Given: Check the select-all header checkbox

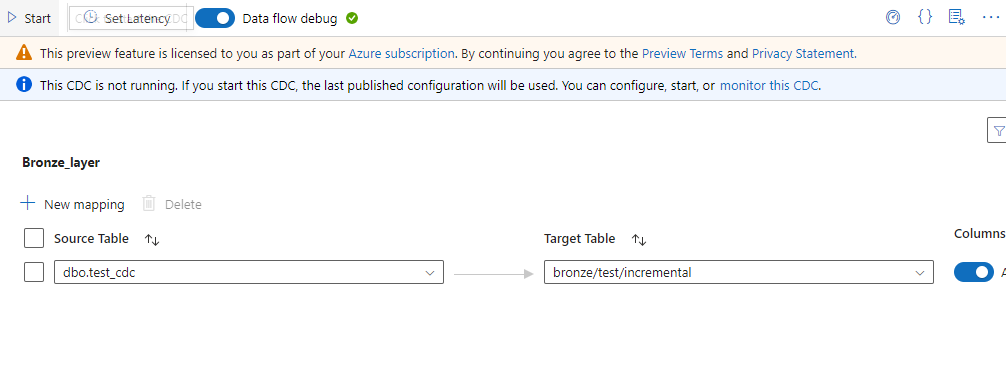Looking at the screenshot, I should click(x=34, y=238).
